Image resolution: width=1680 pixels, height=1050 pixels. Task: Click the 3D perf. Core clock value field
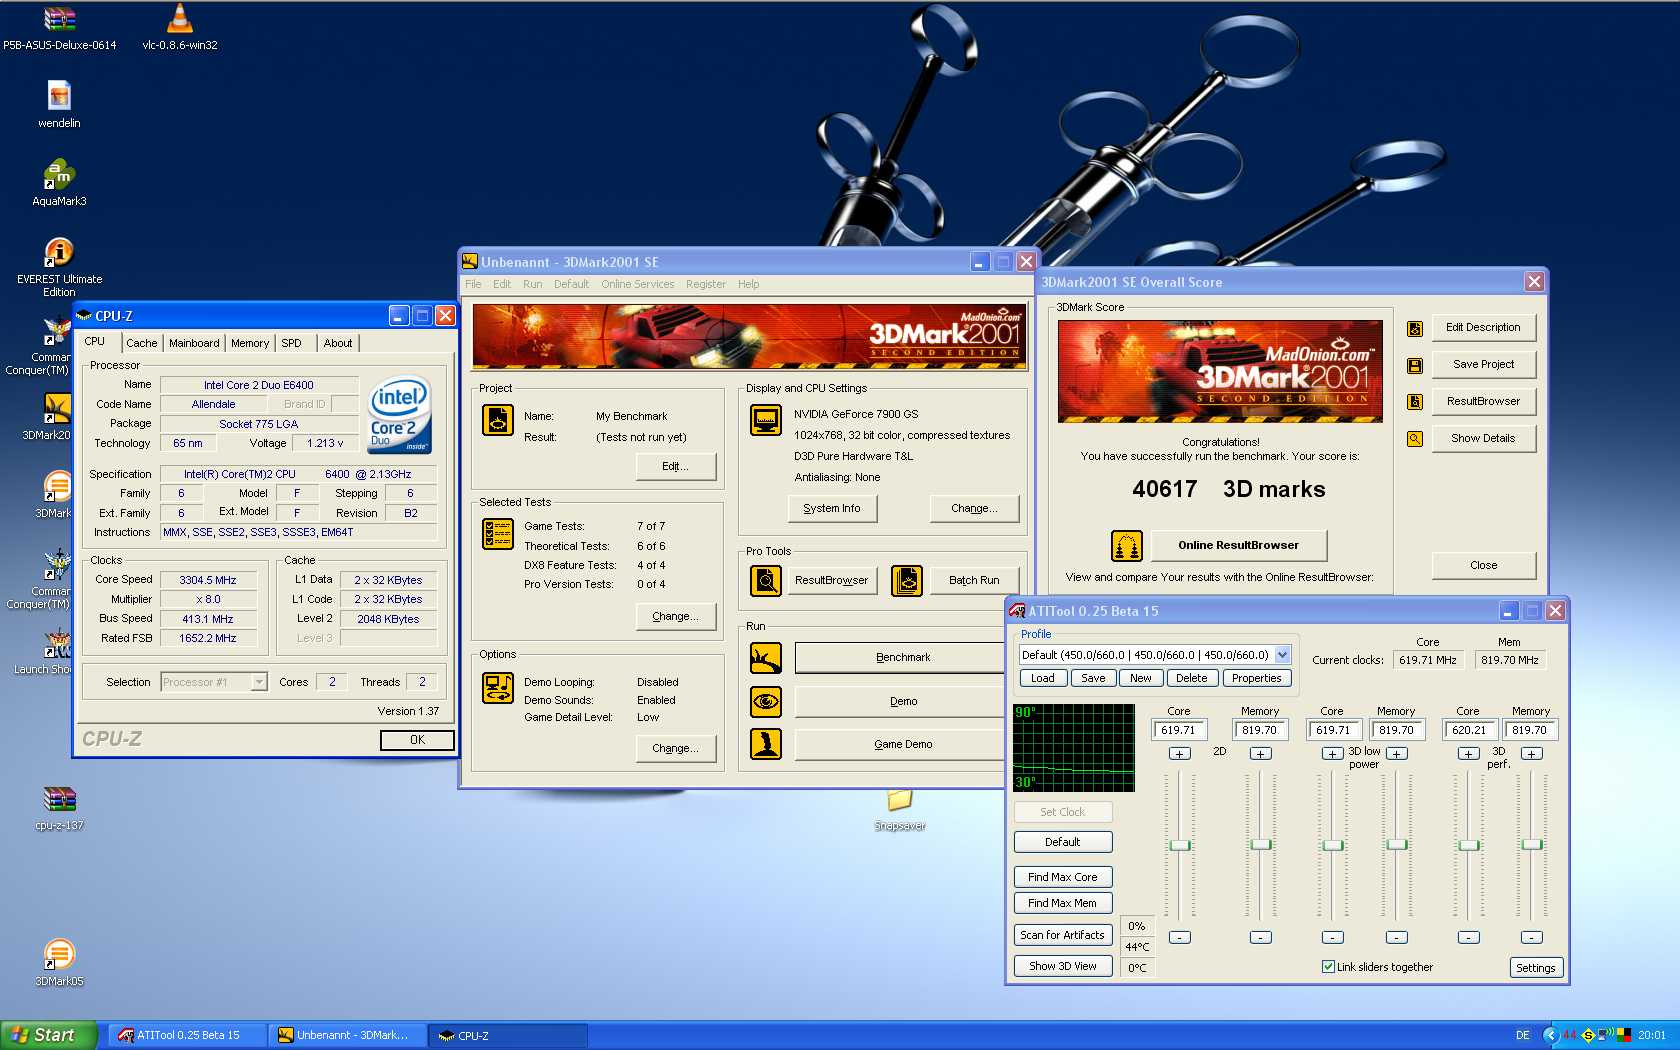click(1468, 730)
